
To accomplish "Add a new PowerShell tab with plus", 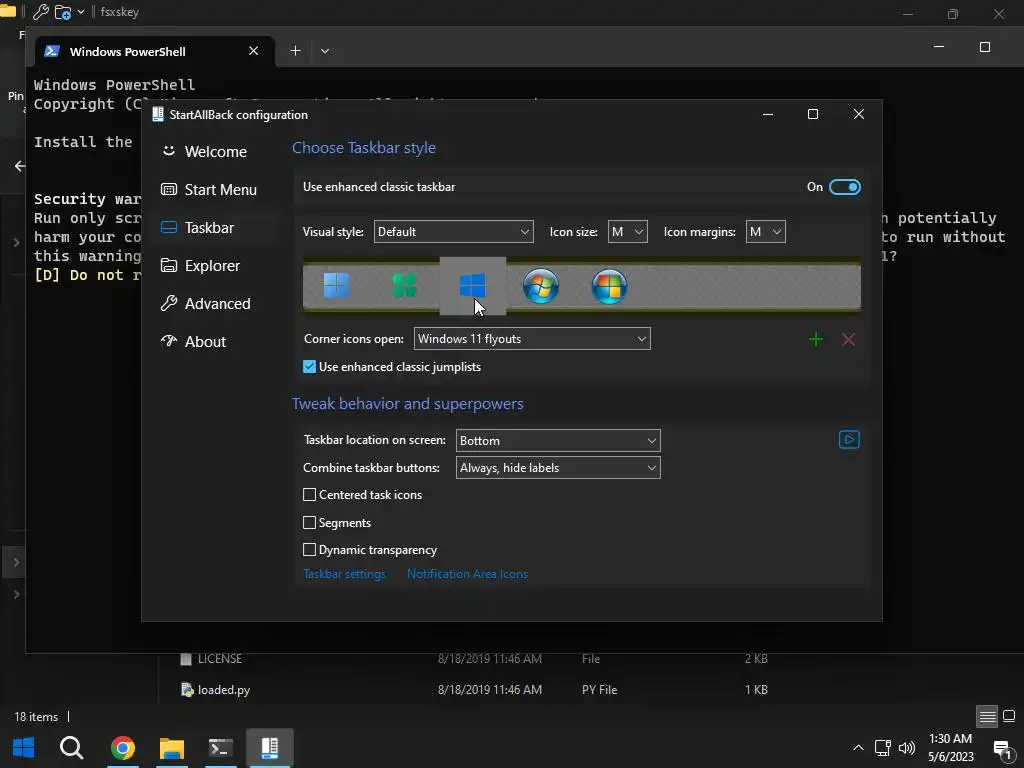I will click(x=295, y=51).
